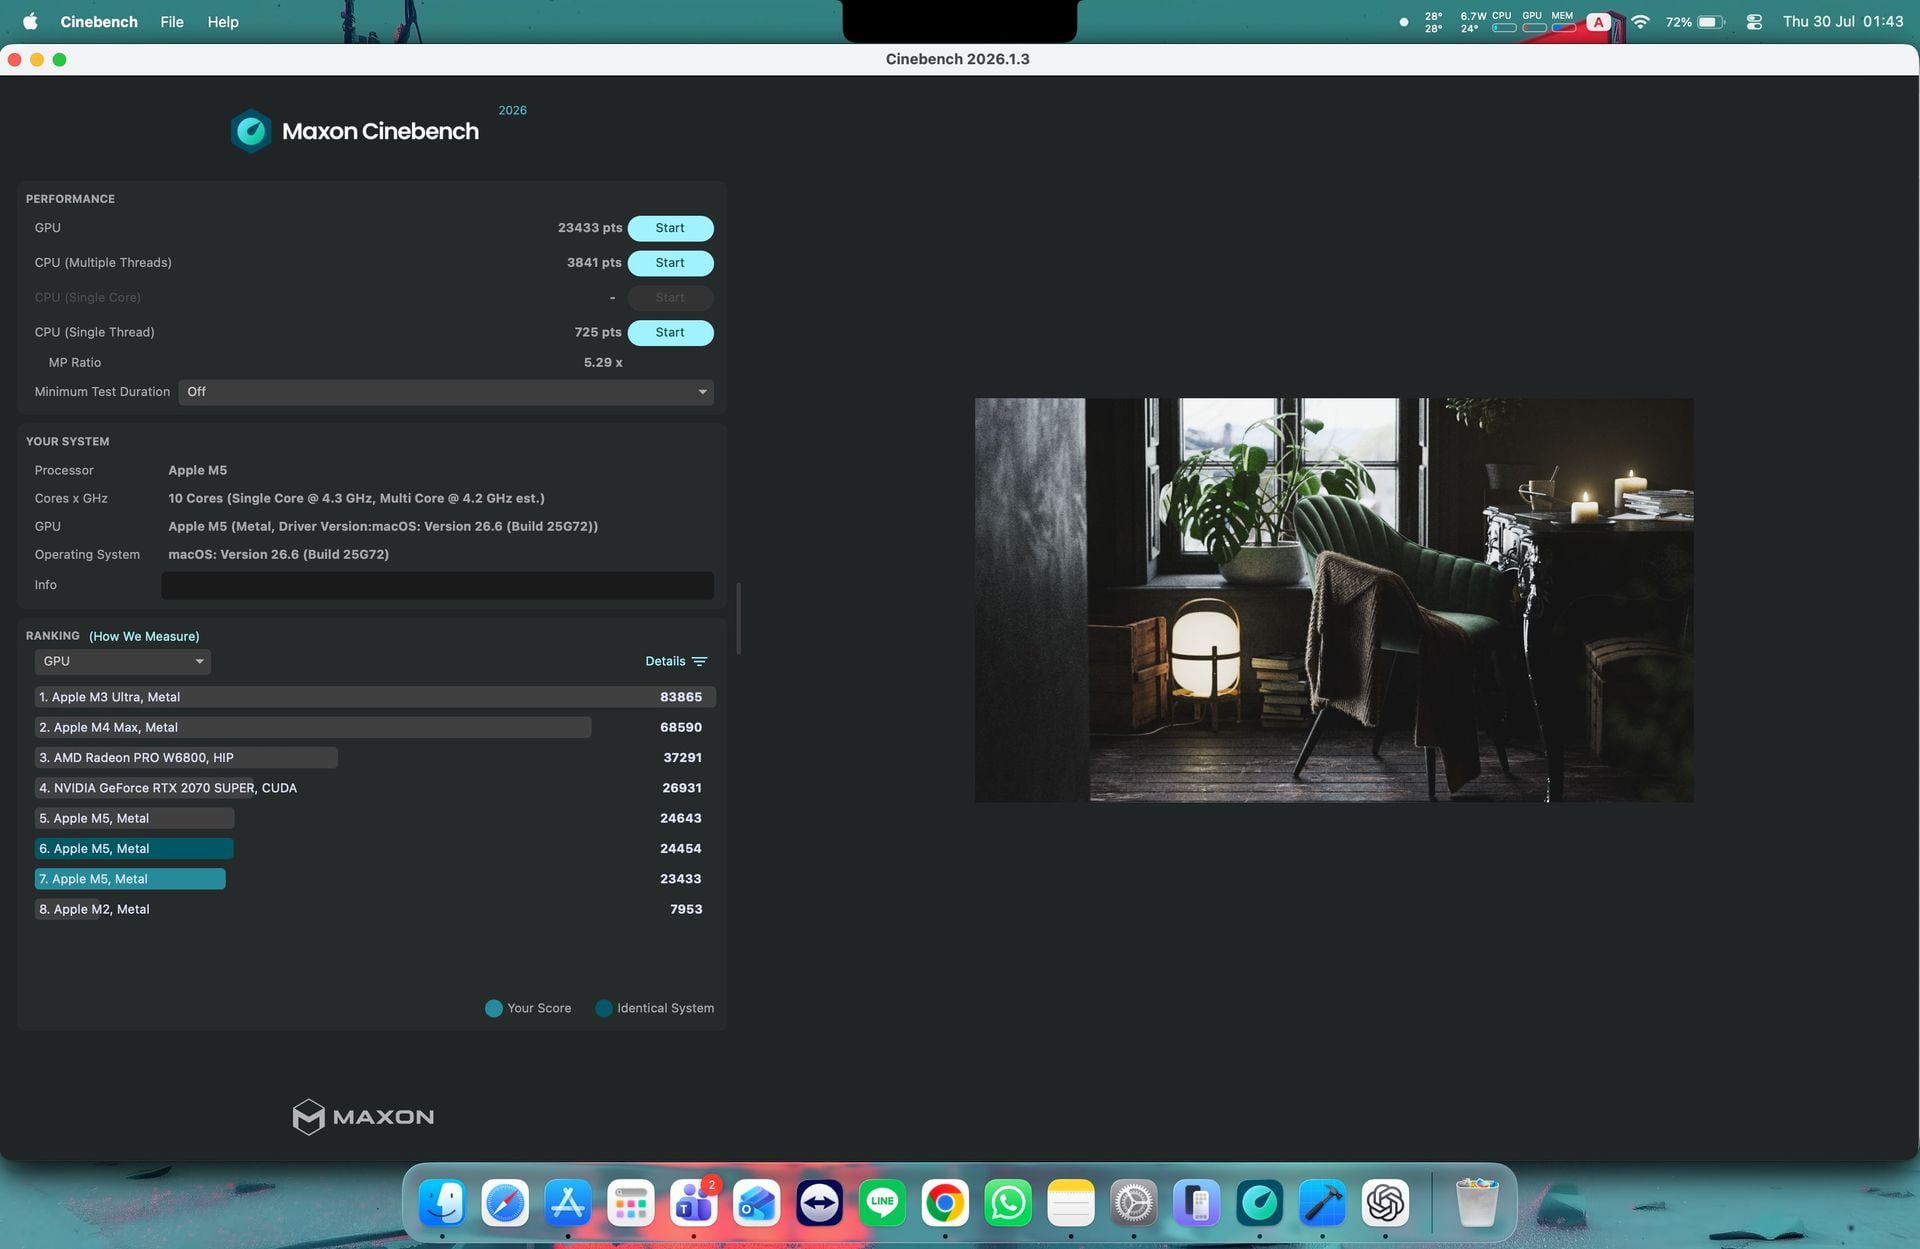
Task: Click the Identical System legend swatch
Action: pyautogui.click(x=604, y=1008)
